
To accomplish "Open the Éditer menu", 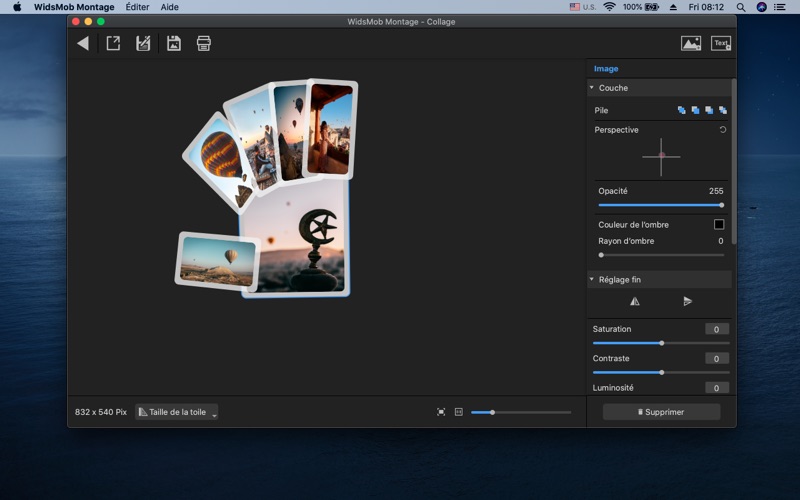I will tap(137, 7).
